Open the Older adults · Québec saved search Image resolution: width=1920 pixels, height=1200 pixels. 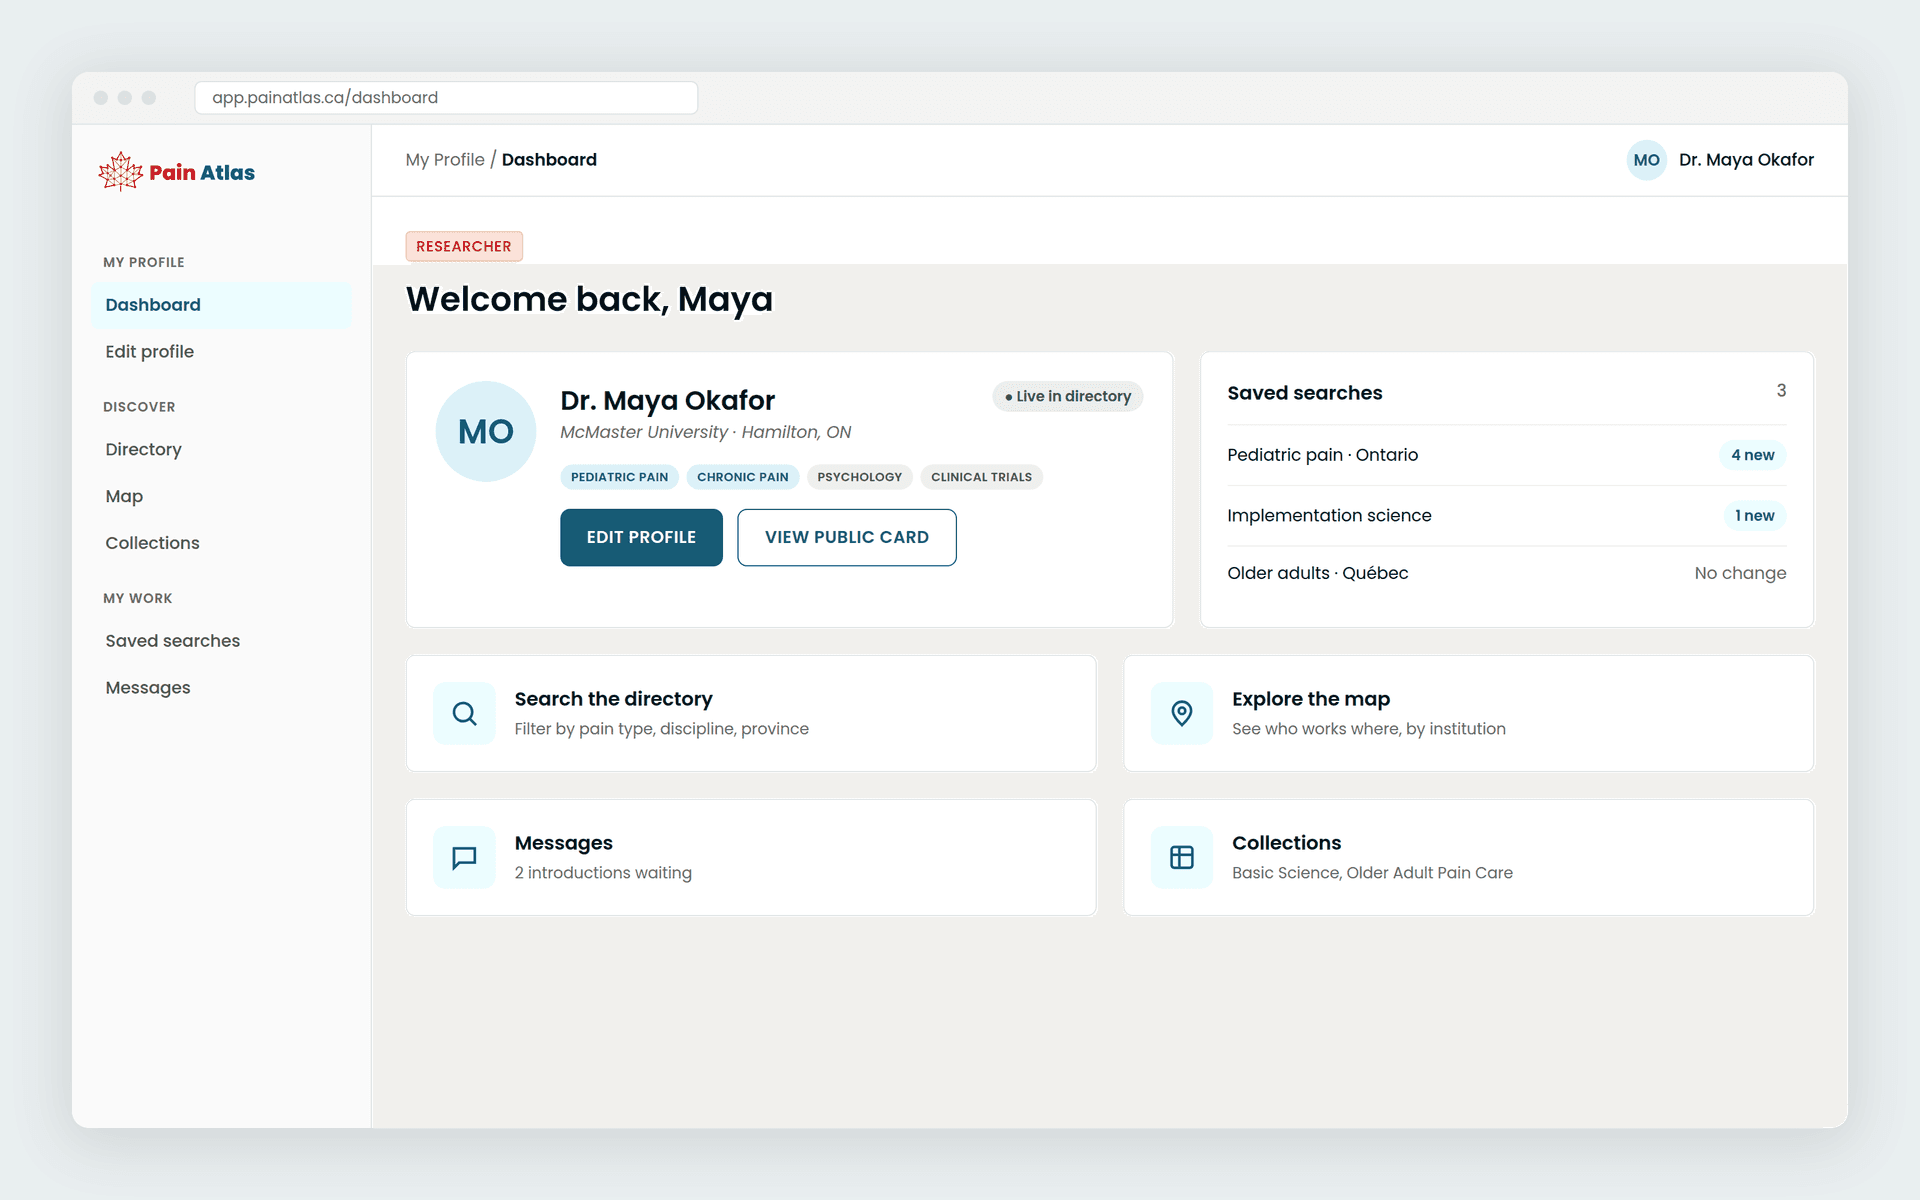click(1507, 573)
